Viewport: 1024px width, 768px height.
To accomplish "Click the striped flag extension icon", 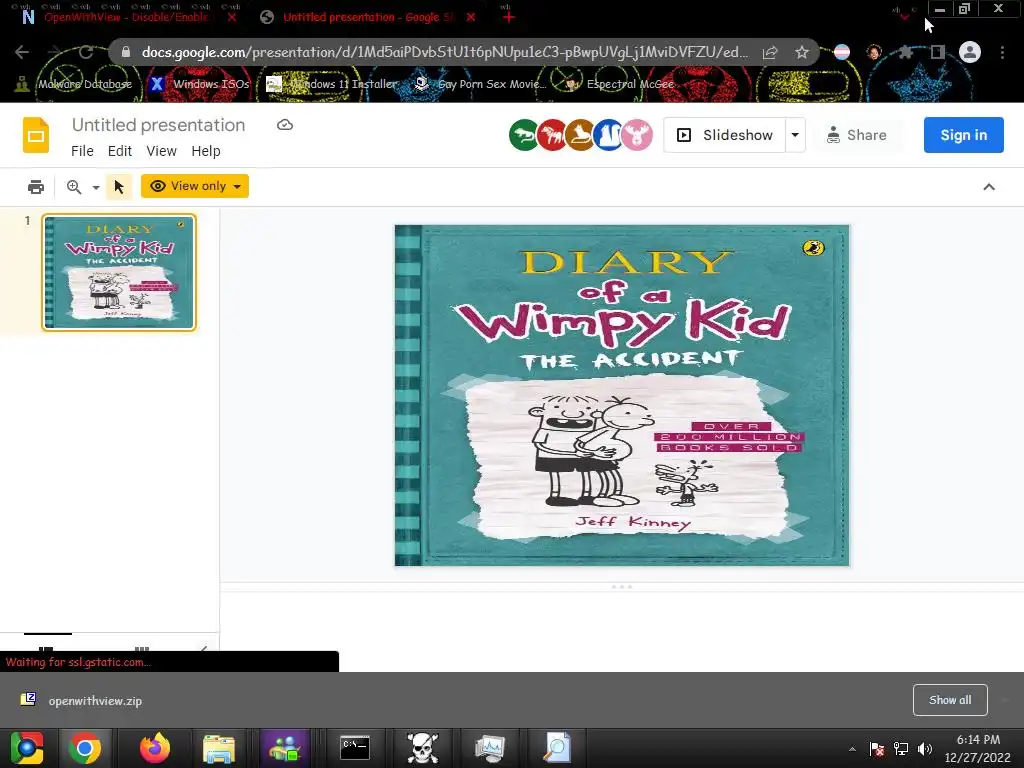I will (842, 52).
